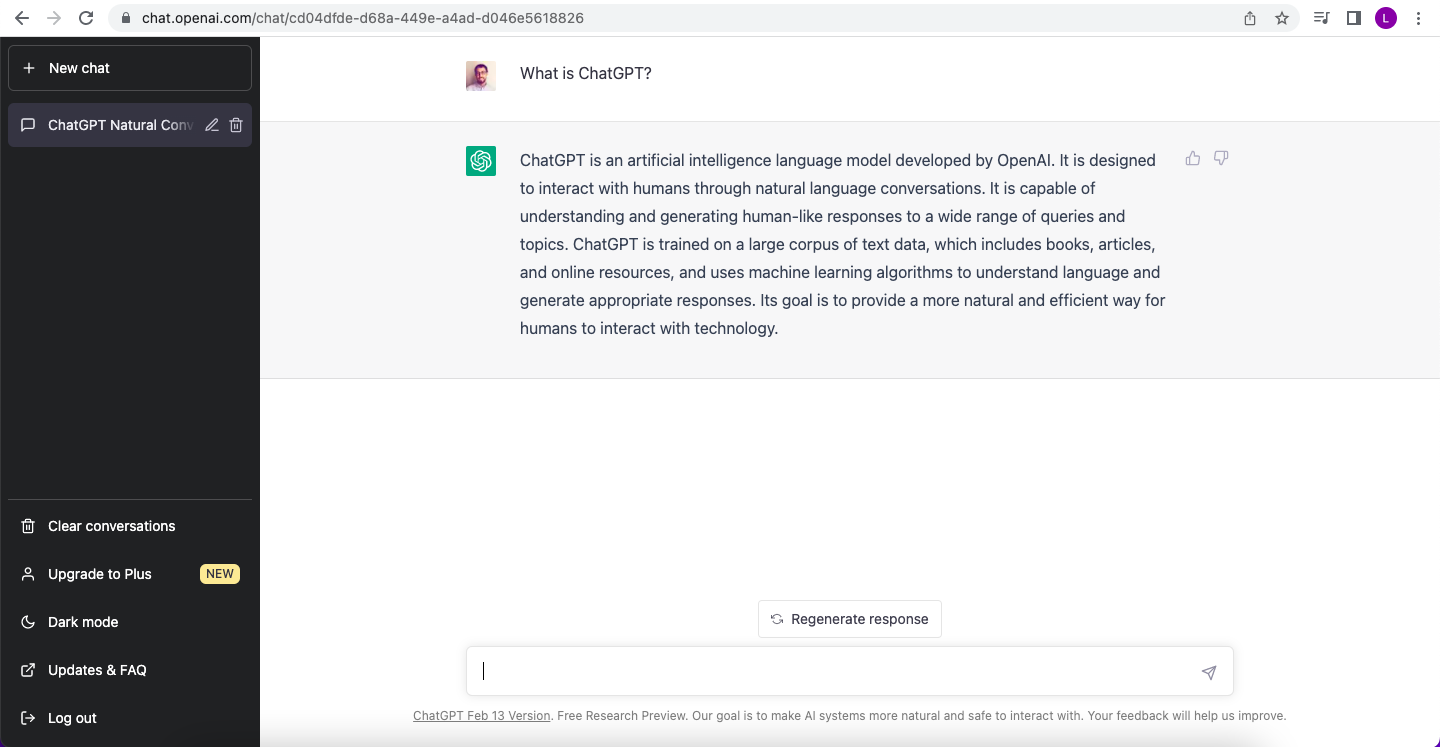Open the tab media control dropdown
Image resolution: width=1440 pixels, height=747 pixels.
pyautogui.click(x=1321, y=17)
